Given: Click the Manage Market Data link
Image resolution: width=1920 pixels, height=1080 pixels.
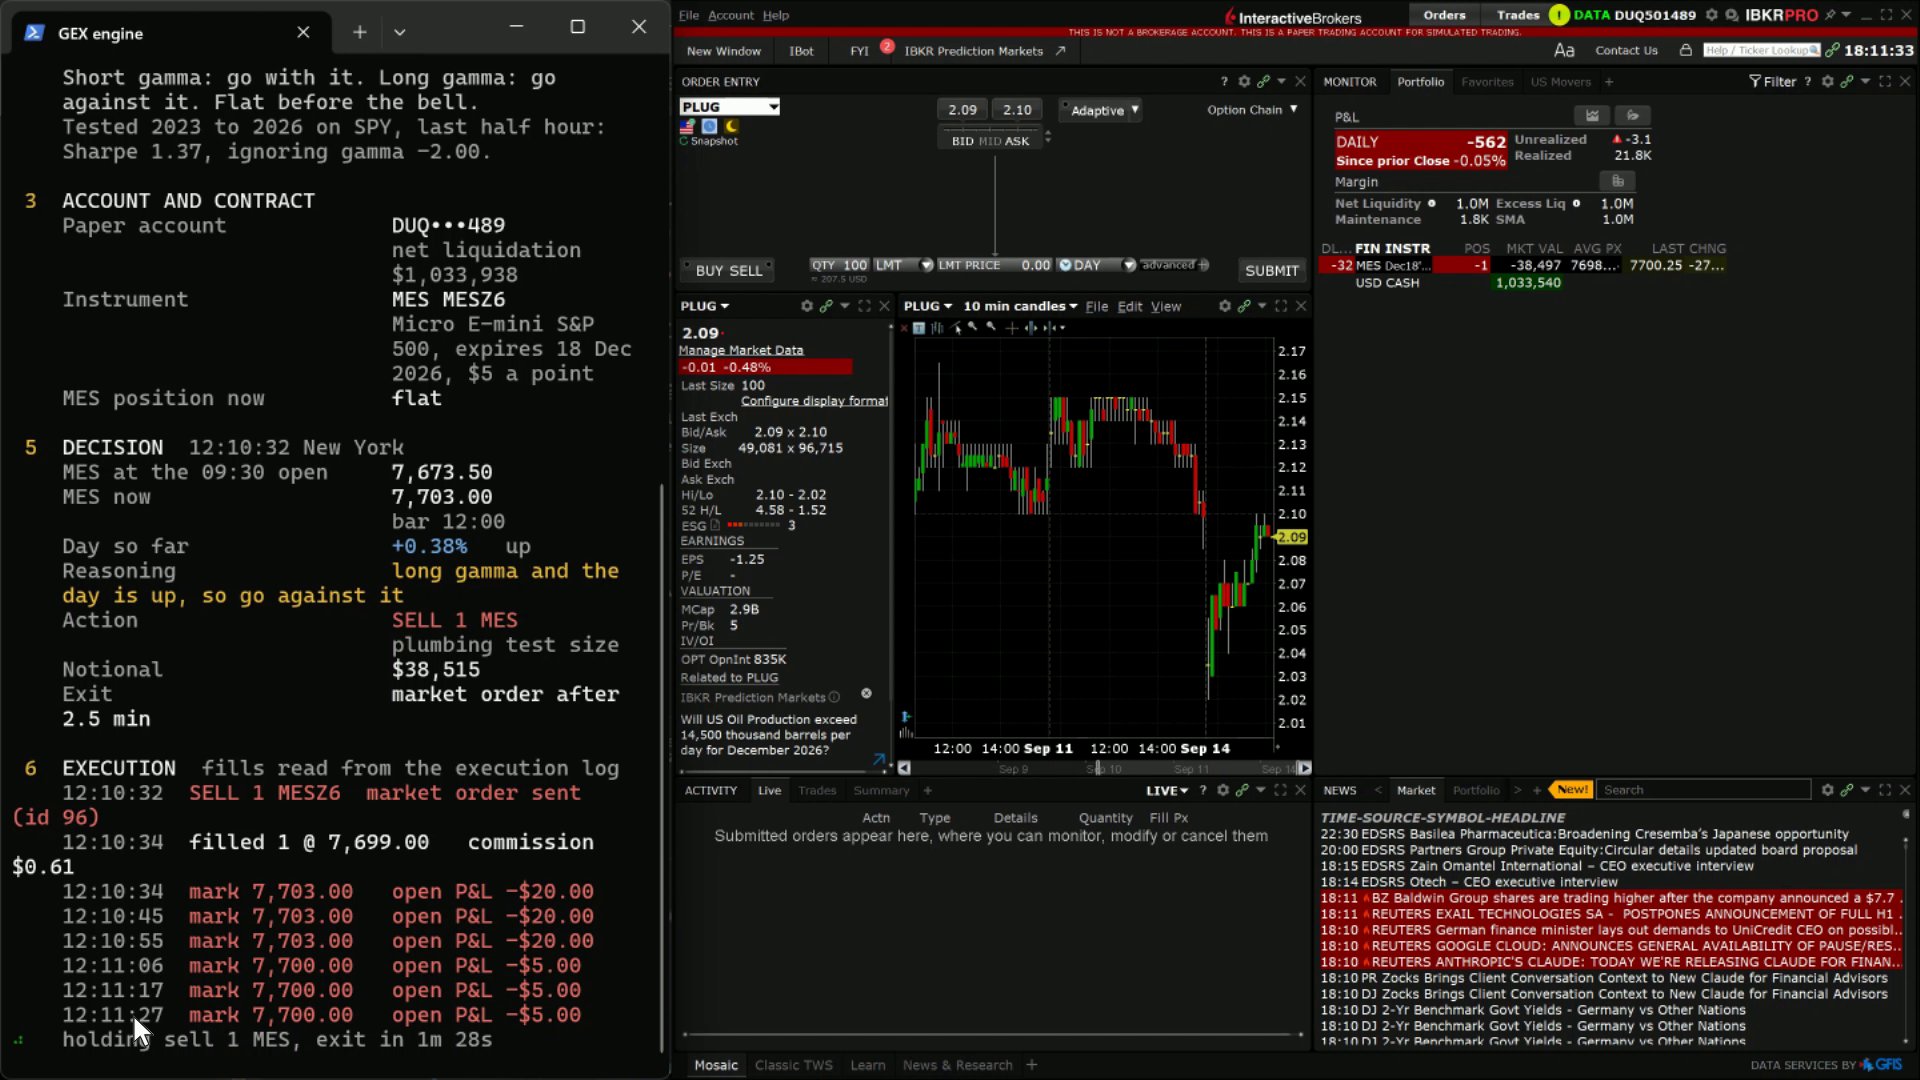Looking at the screenshot, I should point(741,350).
